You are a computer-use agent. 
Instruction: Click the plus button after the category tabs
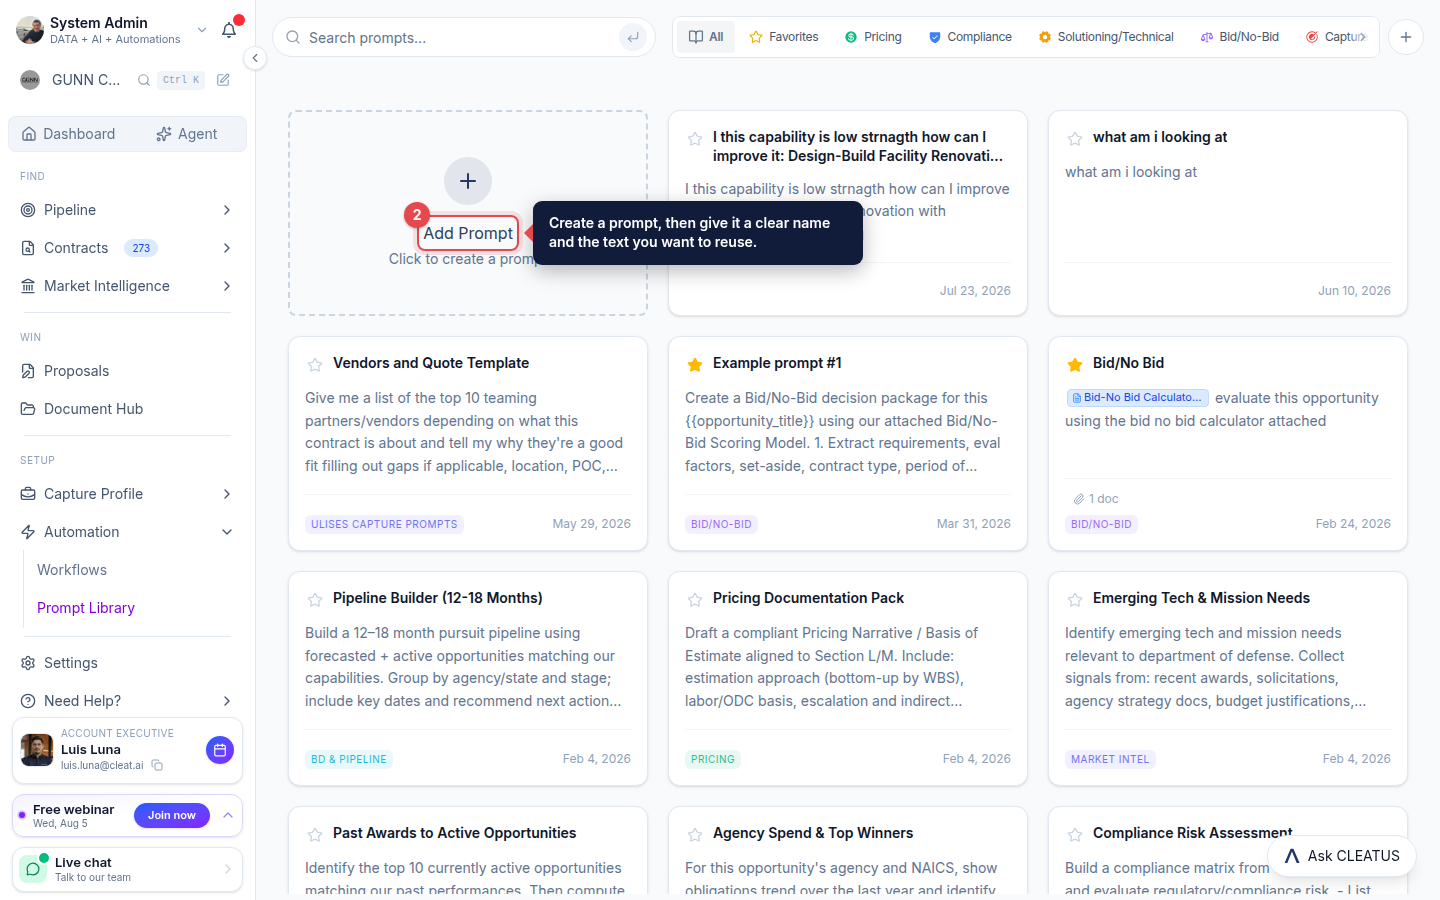coord(1406,37)
